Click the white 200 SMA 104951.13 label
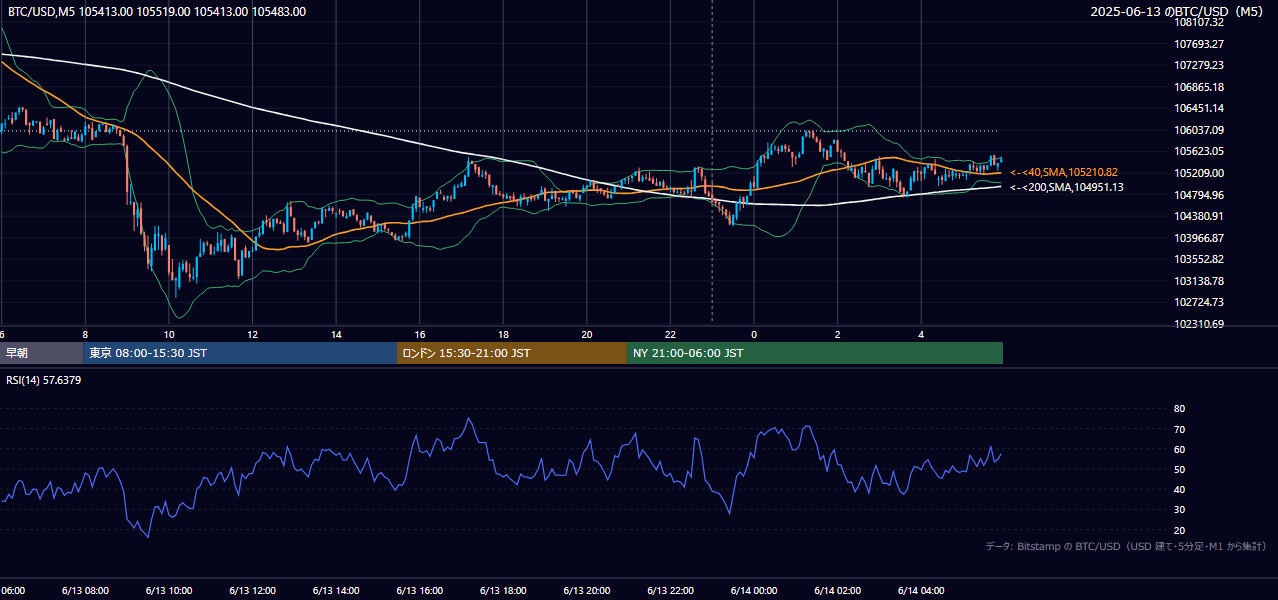Image resolution: width=1278 pixels, height=600 pixels. pyautogui.click(x=1066, y=187)
